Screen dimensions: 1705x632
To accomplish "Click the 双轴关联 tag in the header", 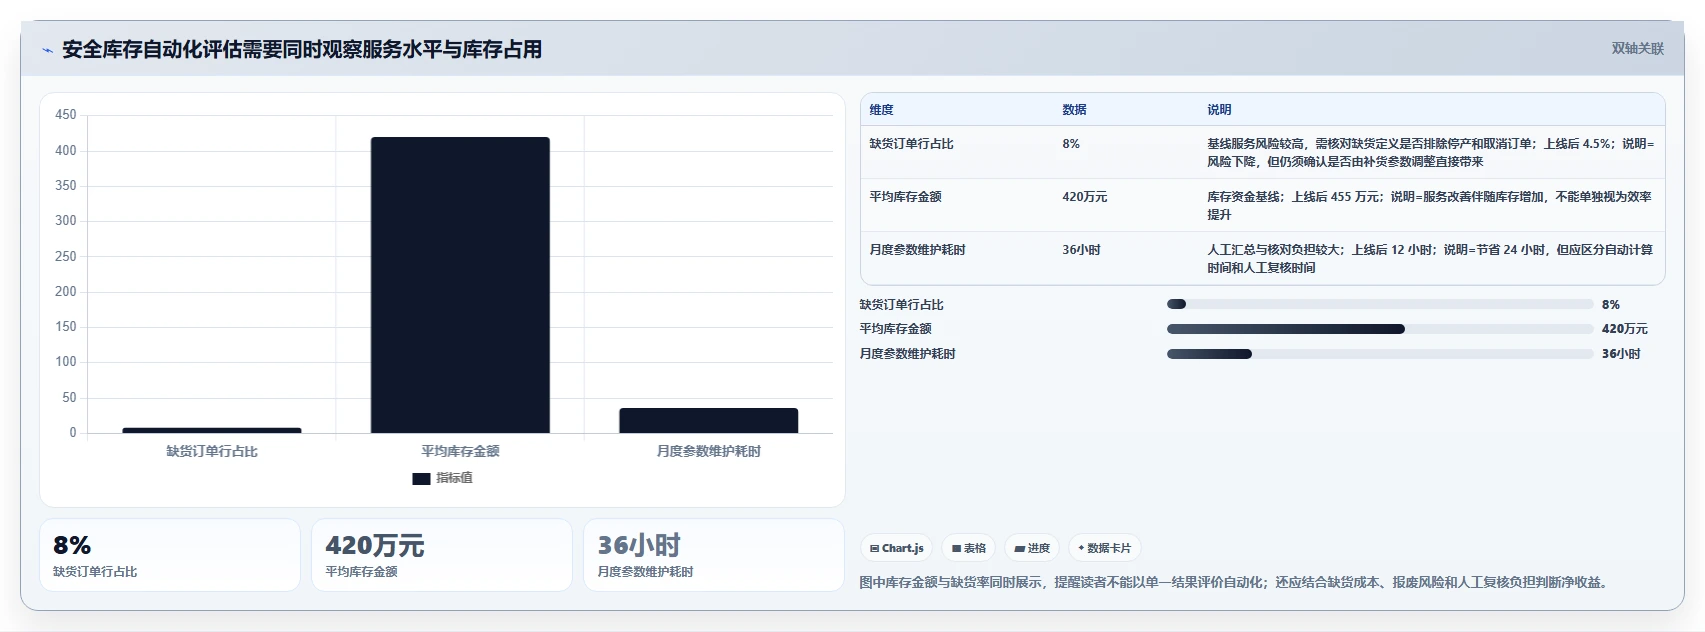I will coord(1637,48).
